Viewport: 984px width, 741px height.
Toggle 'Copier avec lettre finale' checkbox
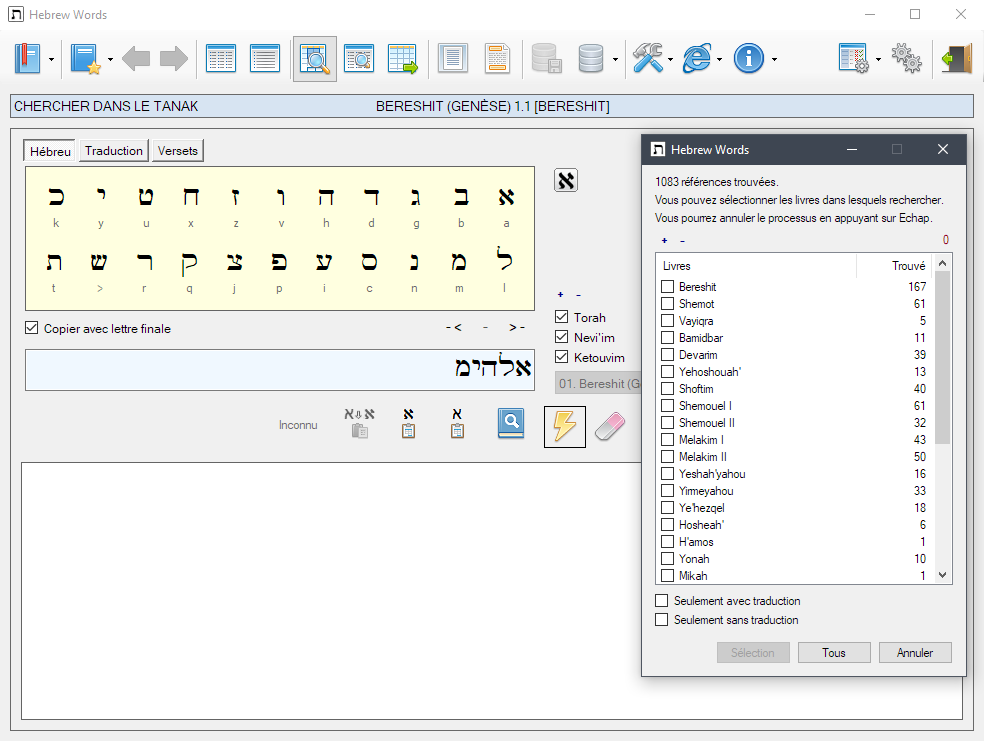click(x=31, y=328)
